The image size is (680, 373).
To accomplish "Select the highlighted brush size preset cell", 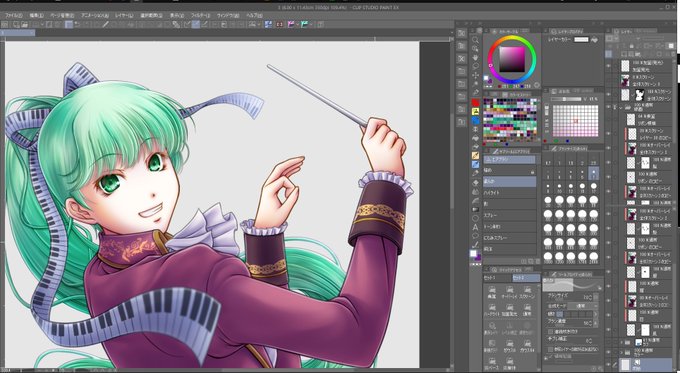I will 593,173.
